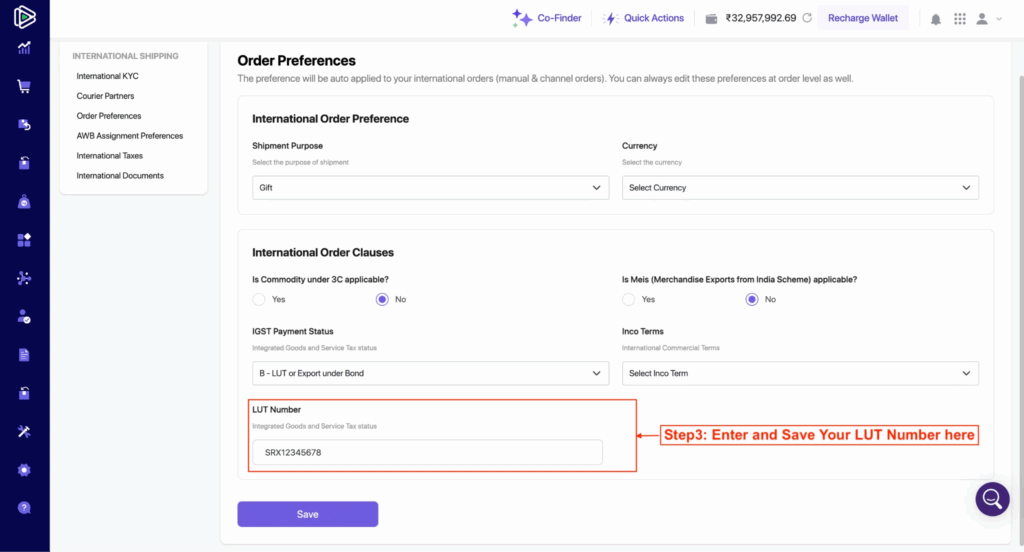Click the help question mark sidebar icon
1024x552 pixels.
24,507
